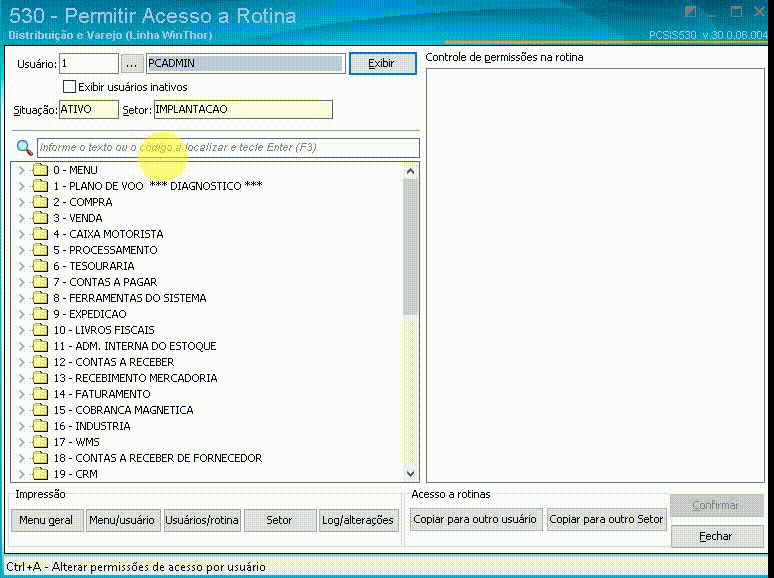774x578 pixels.
Task: Click the folder icon of 17 - WMS
Action: click(x=40, y=442)
